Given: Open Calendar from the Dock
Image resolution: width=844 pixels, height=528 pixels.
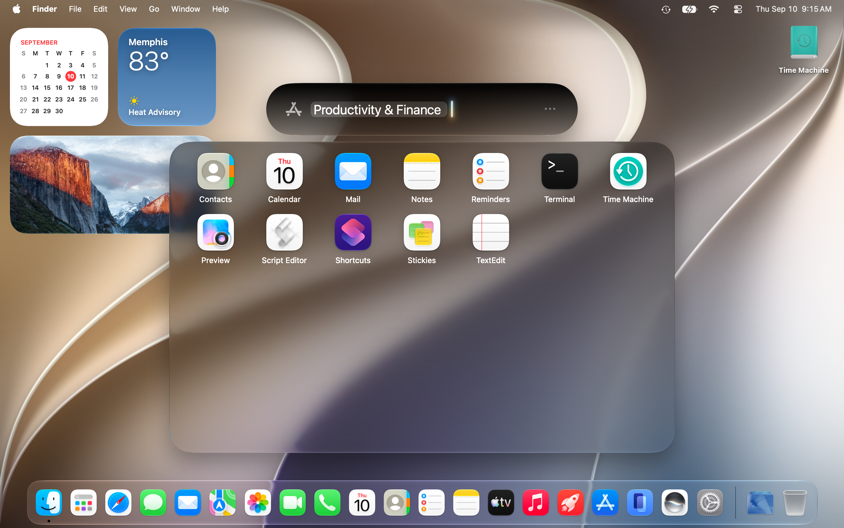Looking at the screenshot, I should (x=362, y=503).
